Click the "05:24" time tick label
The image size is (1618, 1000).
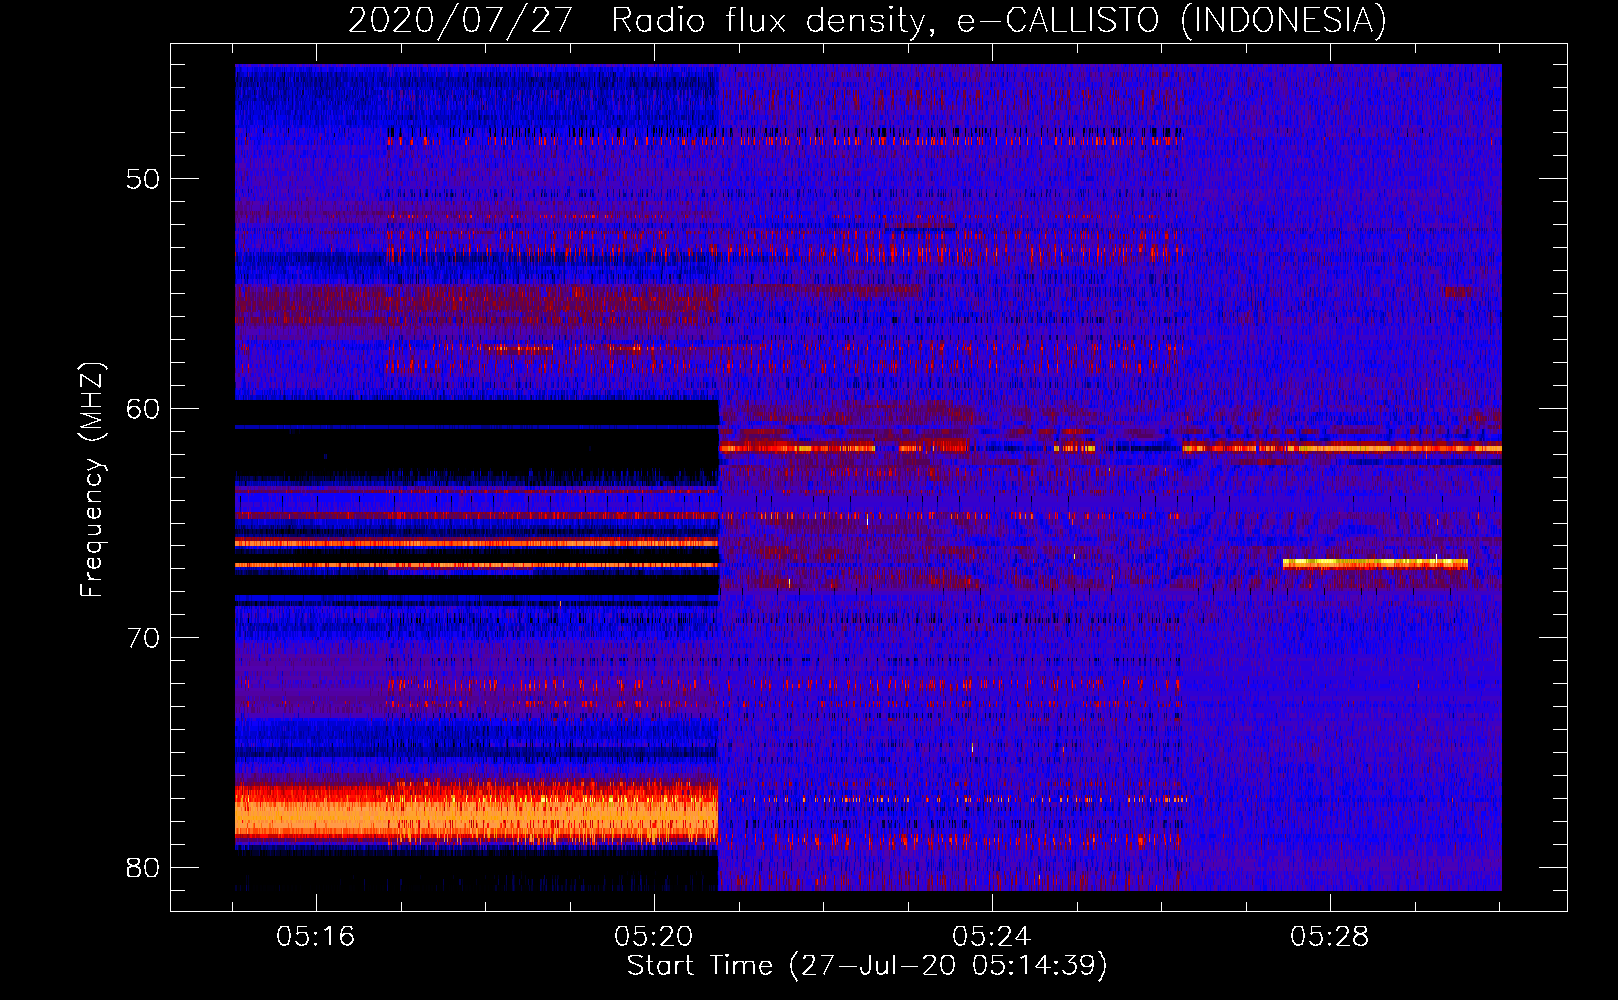[992, 937]
